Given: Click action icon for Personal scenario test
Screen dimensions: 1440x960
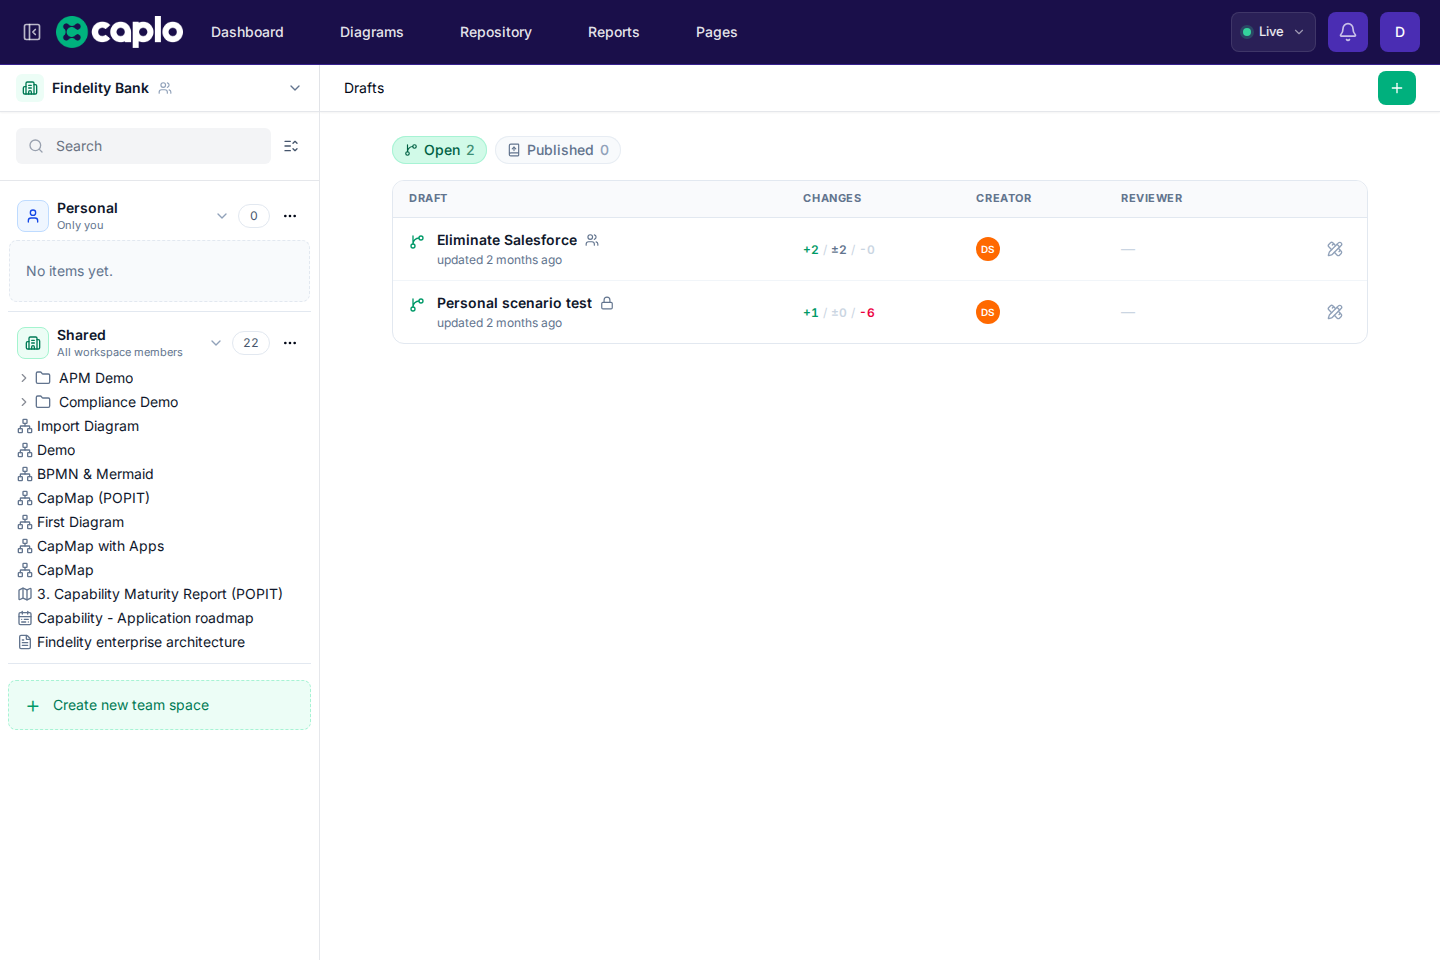Looking at the screenshot, I should click(x=1335, y=312).
